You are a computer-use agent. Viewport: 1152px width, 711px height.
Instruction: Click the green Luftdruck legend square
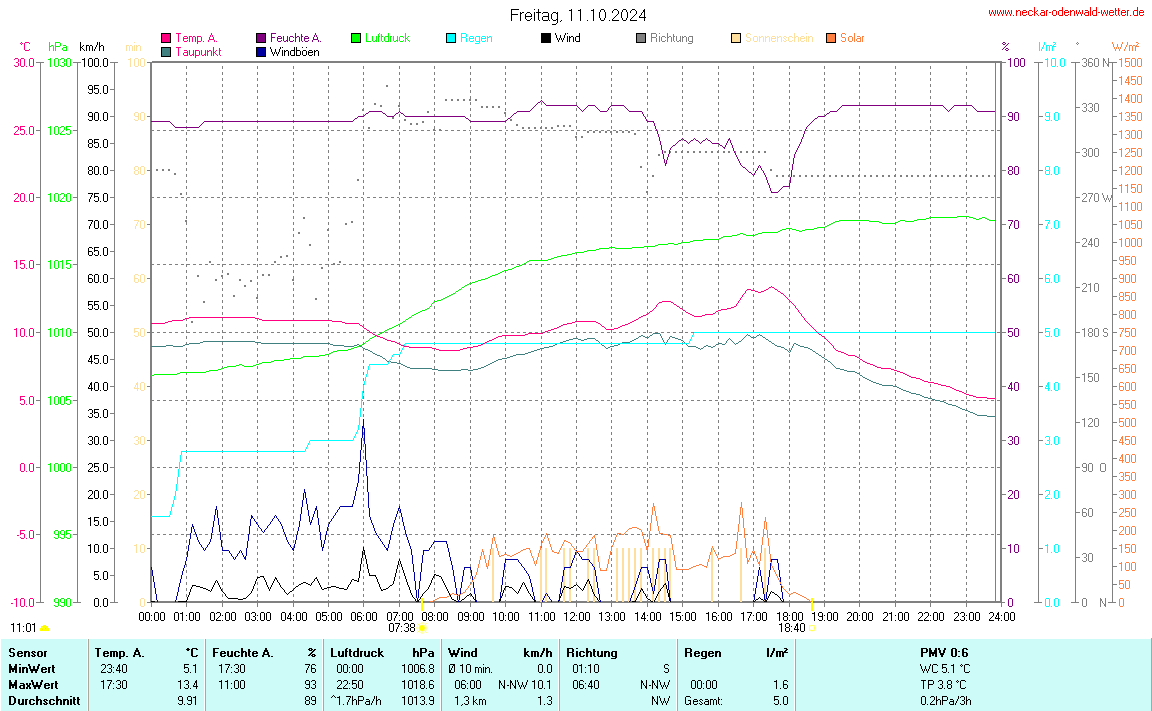[x=355, y=38]
